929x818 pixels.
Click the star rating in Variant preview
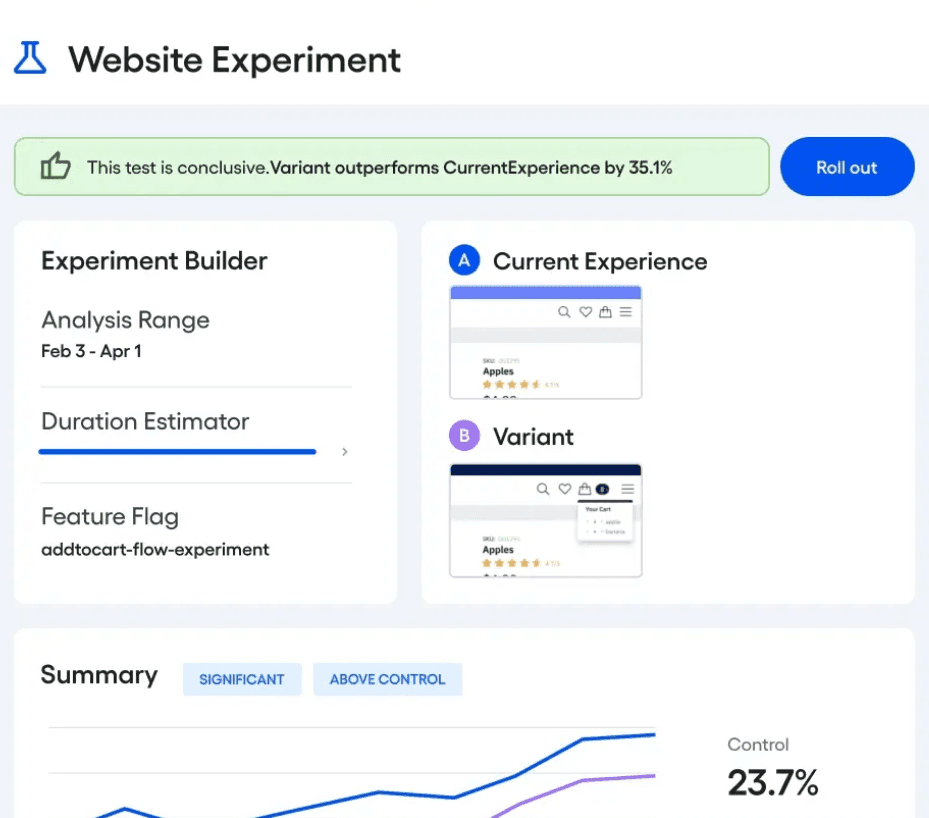(x=511, y=563)
